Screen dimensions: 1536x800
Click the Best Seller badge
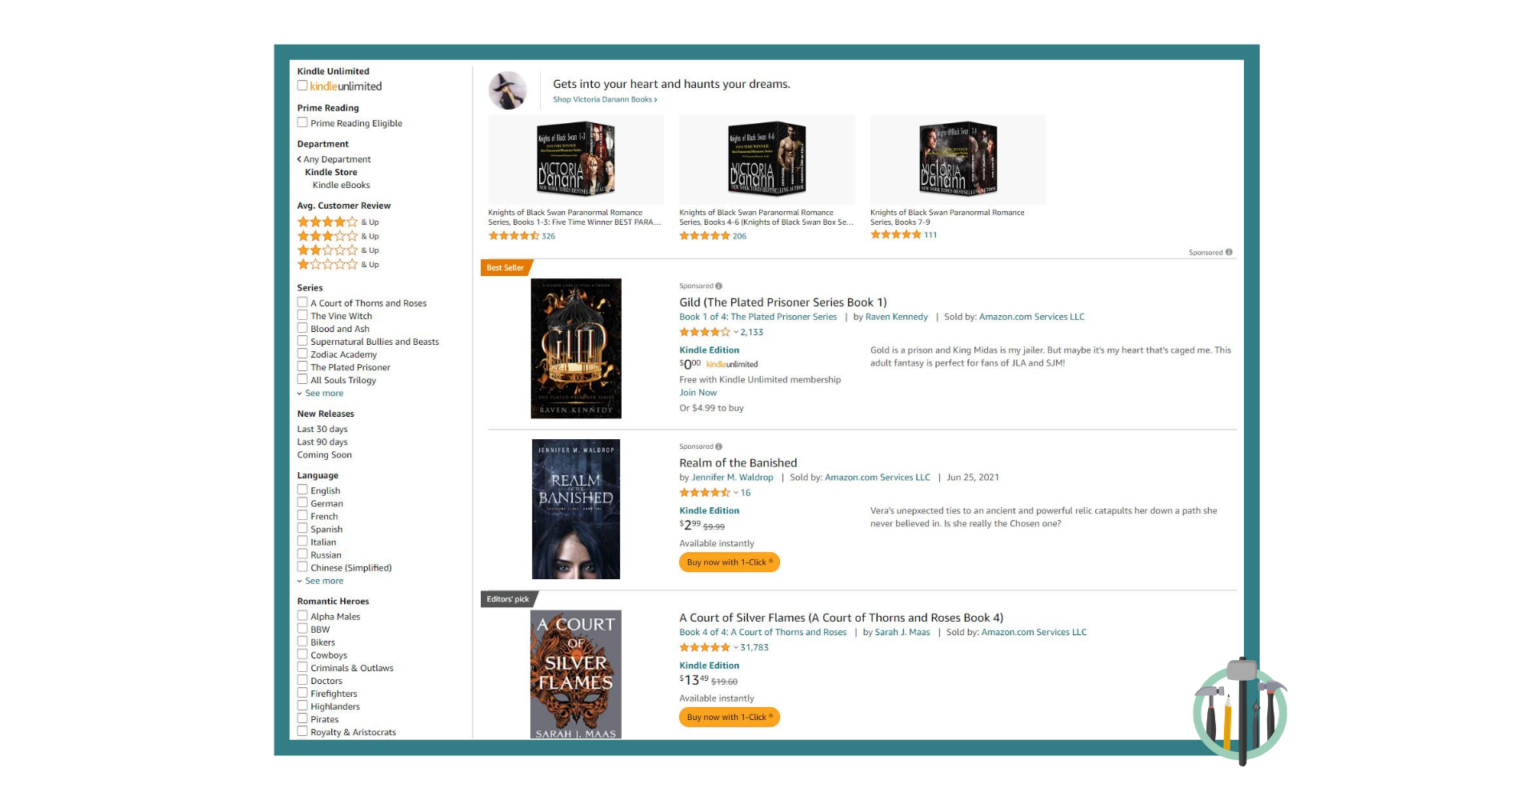pos(504,267)
